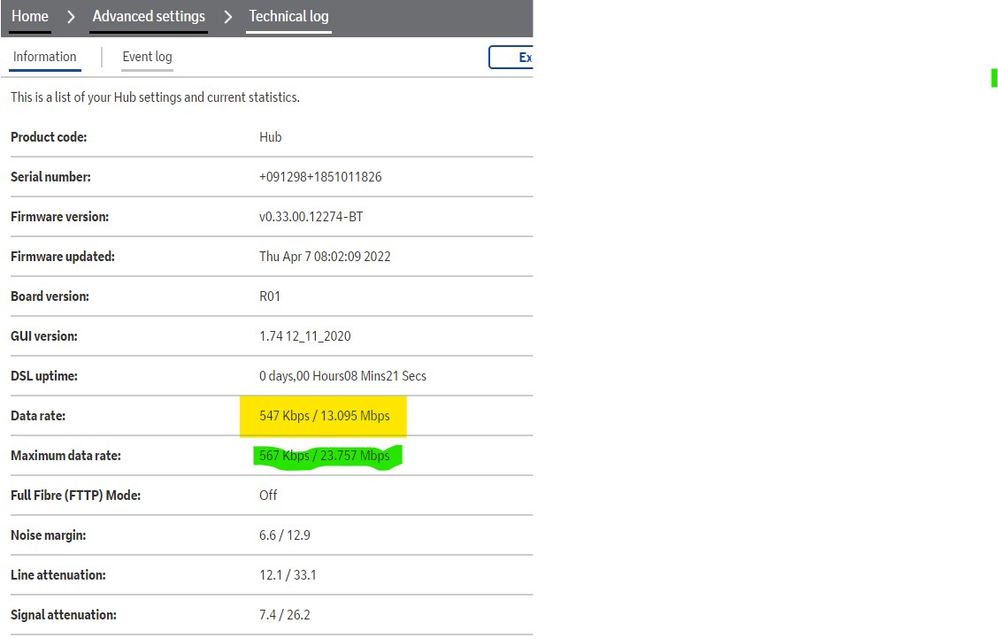998x639 pixels.
Task: Click the DSL uptime reading
Action: tap(342, 376)
